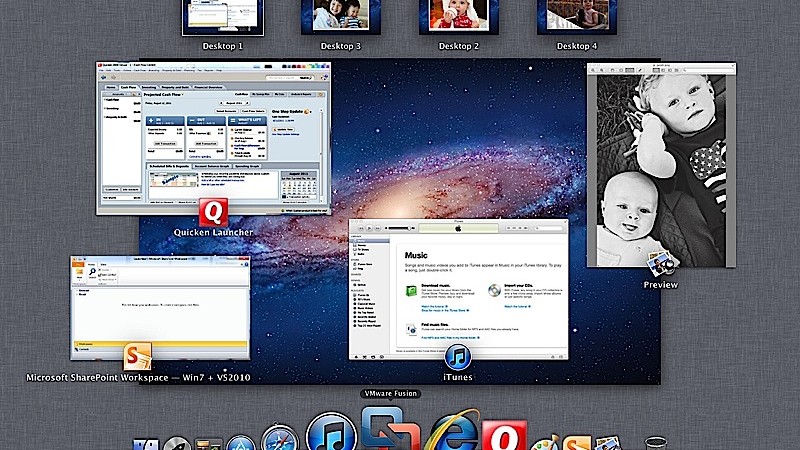Click the SharePoint Workspace badge icon
The height and width of the screenshot is (450, 800).
138,357
